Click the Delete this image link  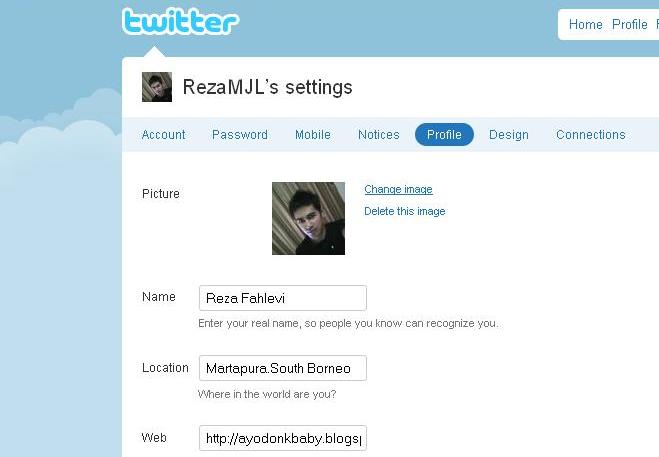(x=404, y=211)
